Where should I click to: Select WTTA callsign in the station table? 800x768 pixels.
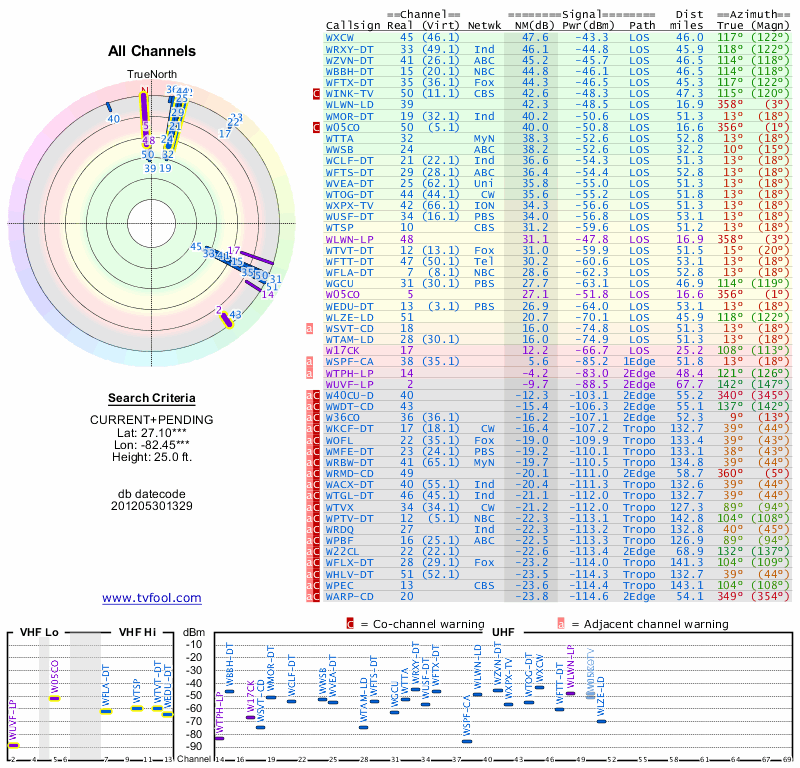pyautogui.click(x=340, y=138)
